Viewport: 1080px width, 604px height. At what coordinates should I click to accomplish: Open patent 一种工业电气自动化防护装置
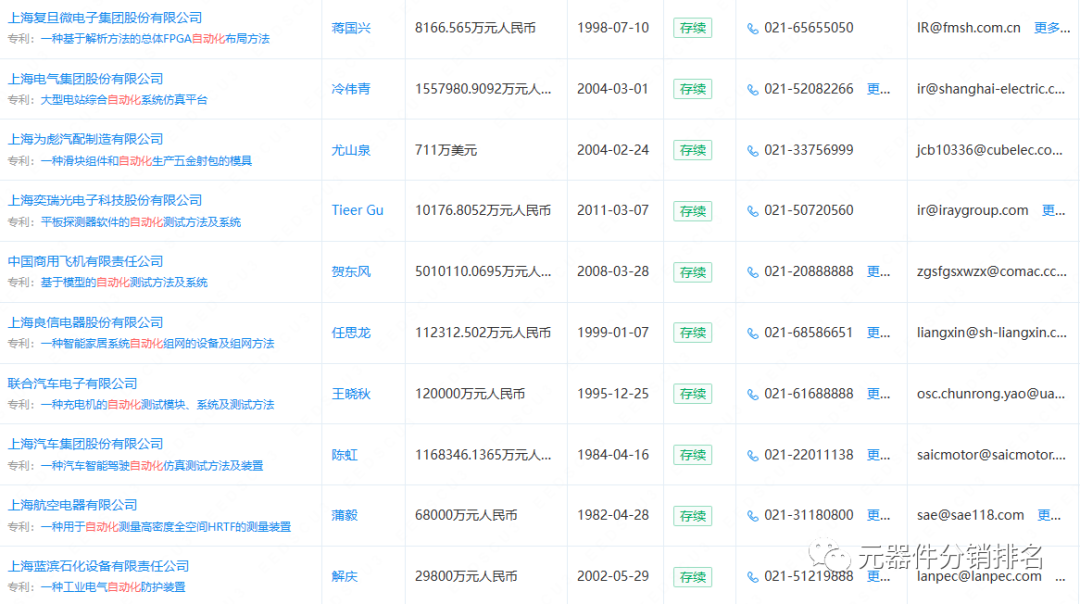tap(113, 587)
